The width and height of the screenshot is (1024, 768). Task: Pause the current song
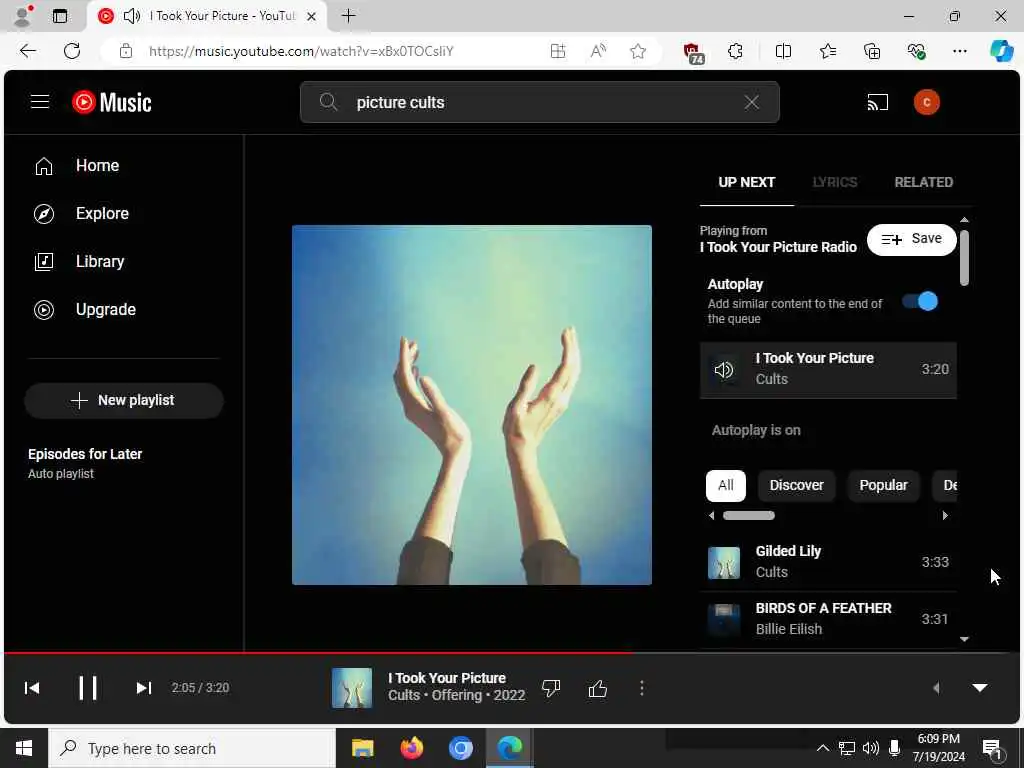point(88,688)
